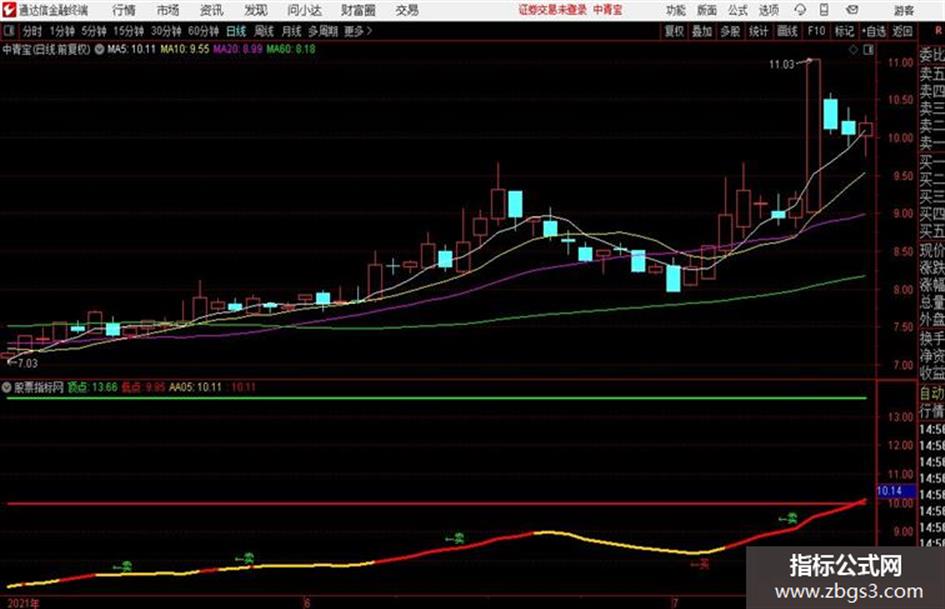Viewport: 945px width, 609px height.
Task: Switch to 15分钟 period
Action: [128, 31]
